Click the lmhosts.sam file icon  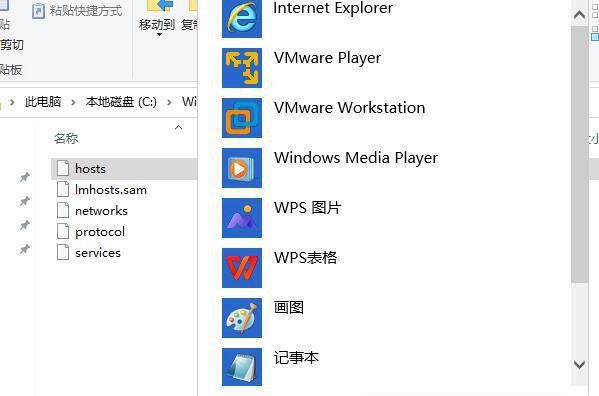click(x=63, y=189)
